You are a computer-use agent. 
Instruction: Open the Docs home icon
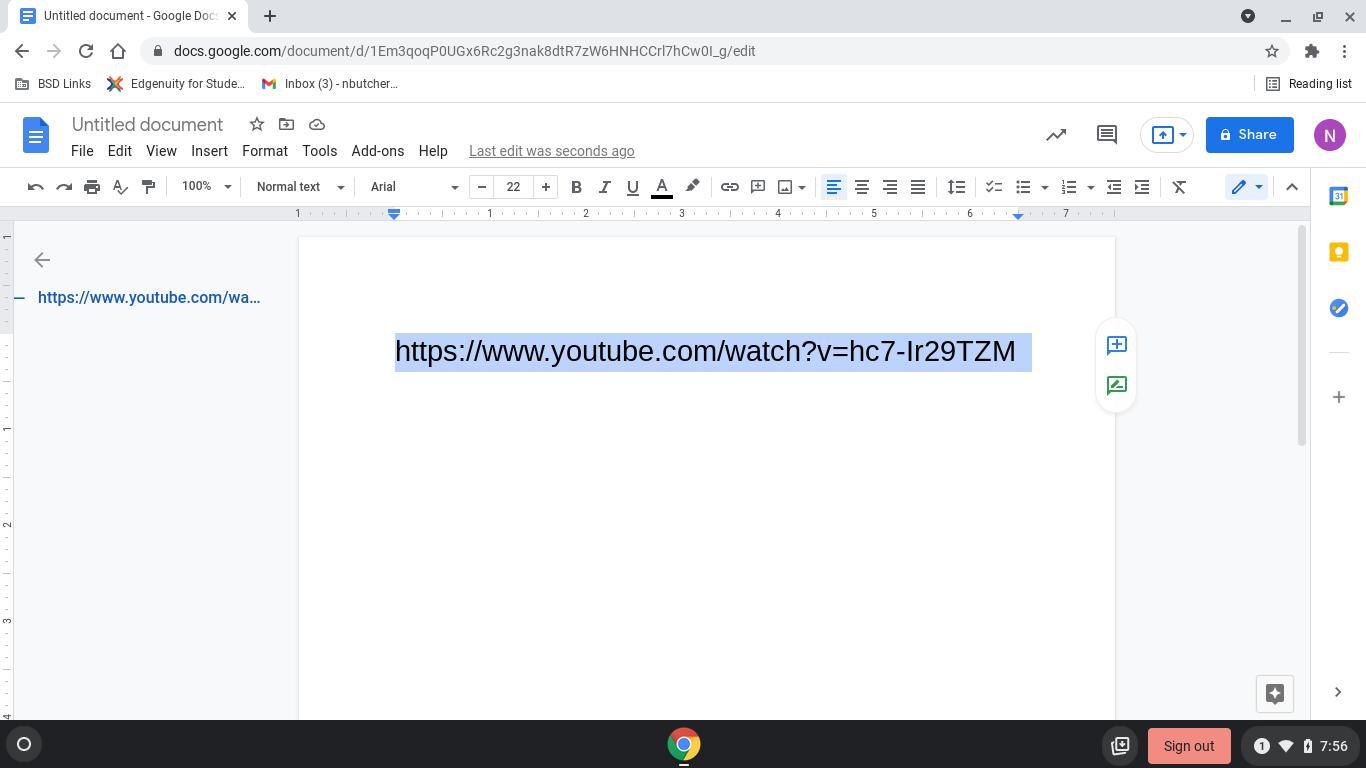[36, 135]
